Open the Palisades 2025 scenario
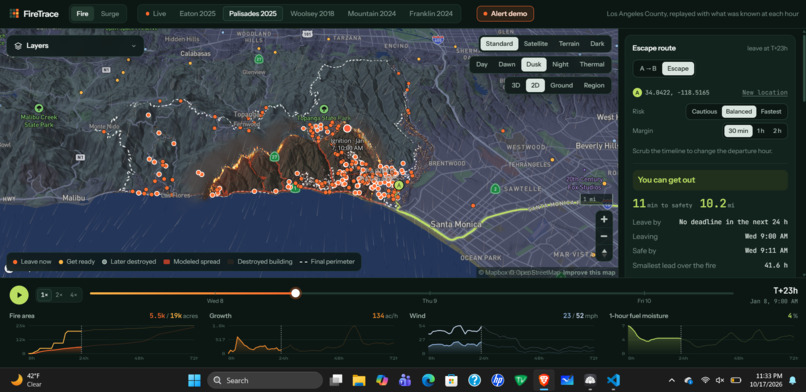806x392 pixels. tap(252, 14)
